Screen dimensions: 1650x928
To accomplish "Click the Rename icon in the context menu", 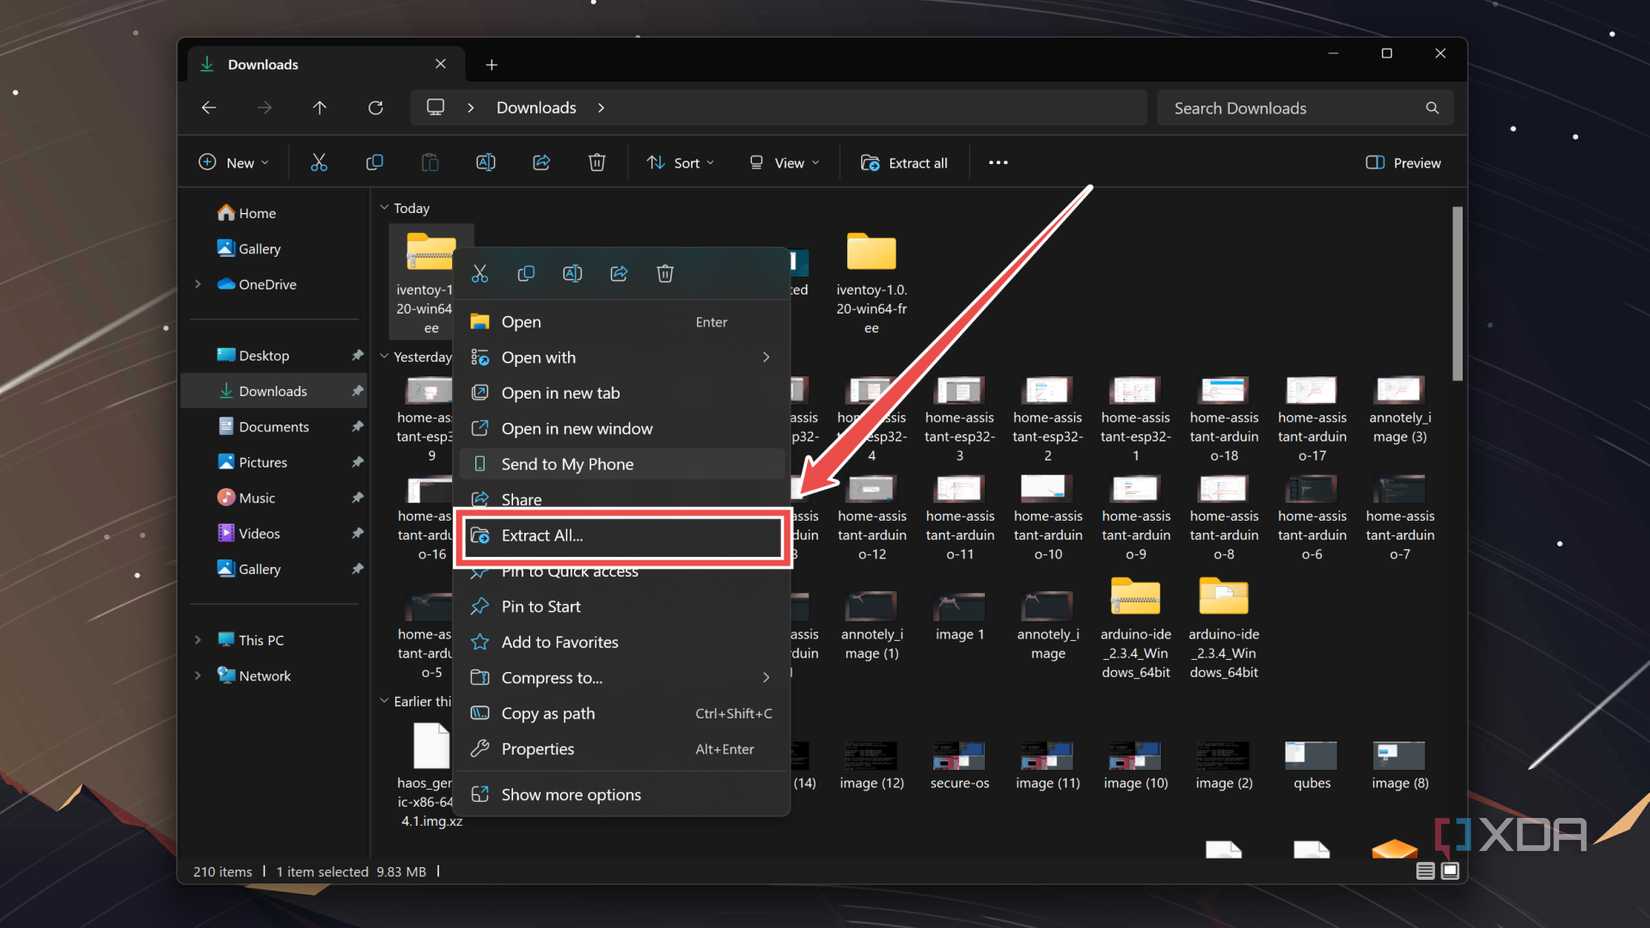I will 572,273.
